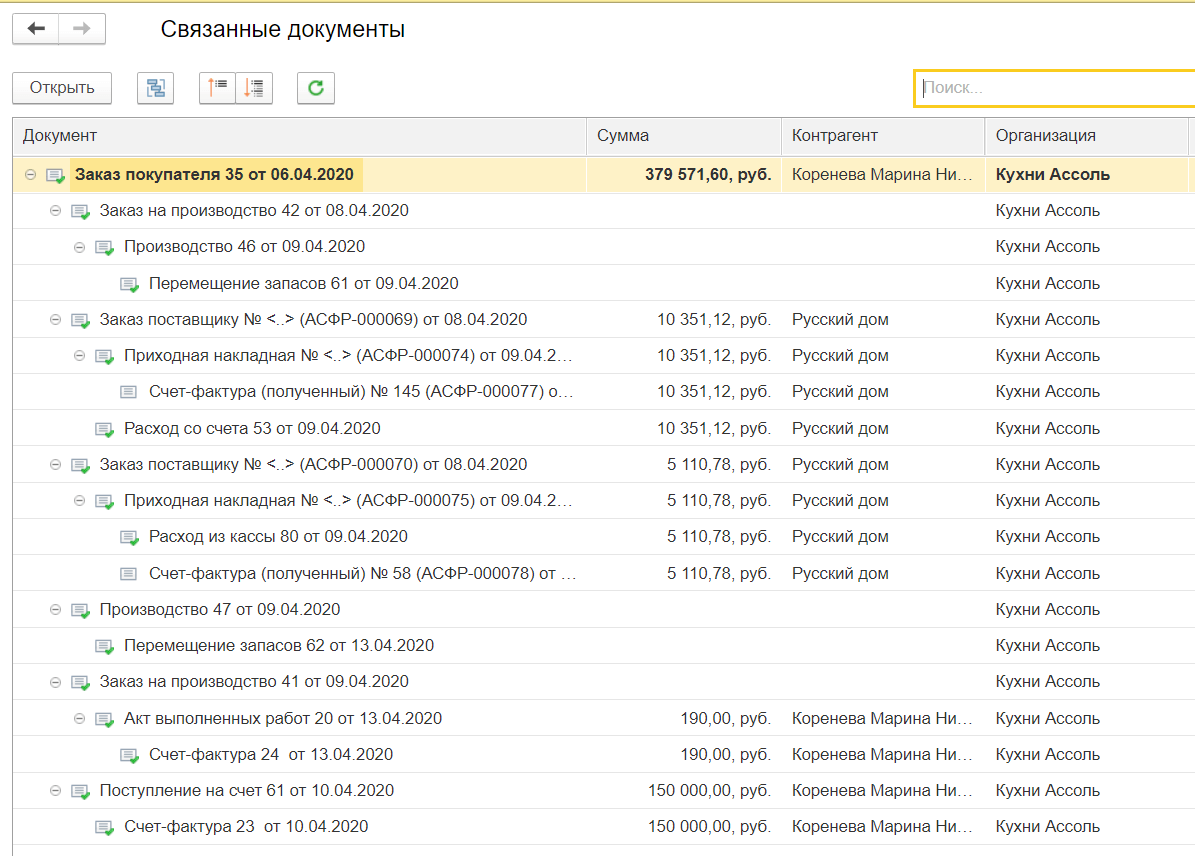Refresh the list with green arrow icon
Image resolution: width=1195 pixels, height=856 pixels.
tap(316, 88)
